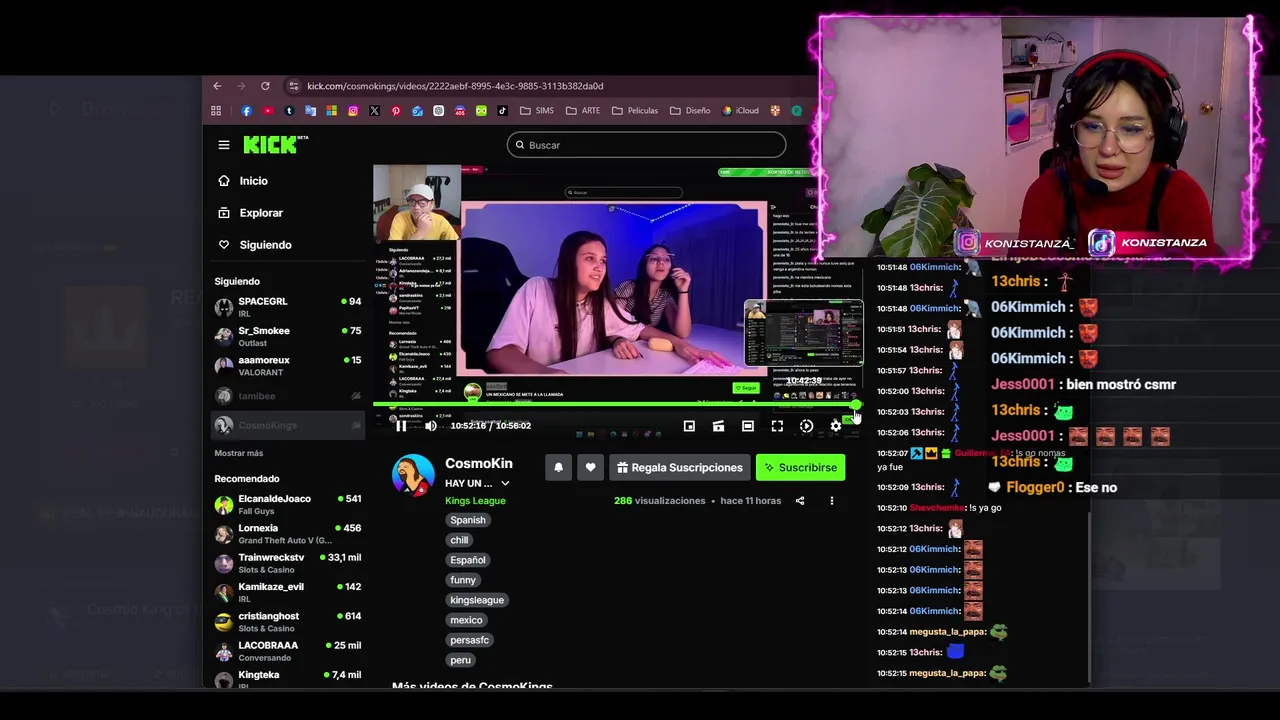This screenshot has width=1280, height=720.
Task: Reload the page in browser
Action: (265, 86)
